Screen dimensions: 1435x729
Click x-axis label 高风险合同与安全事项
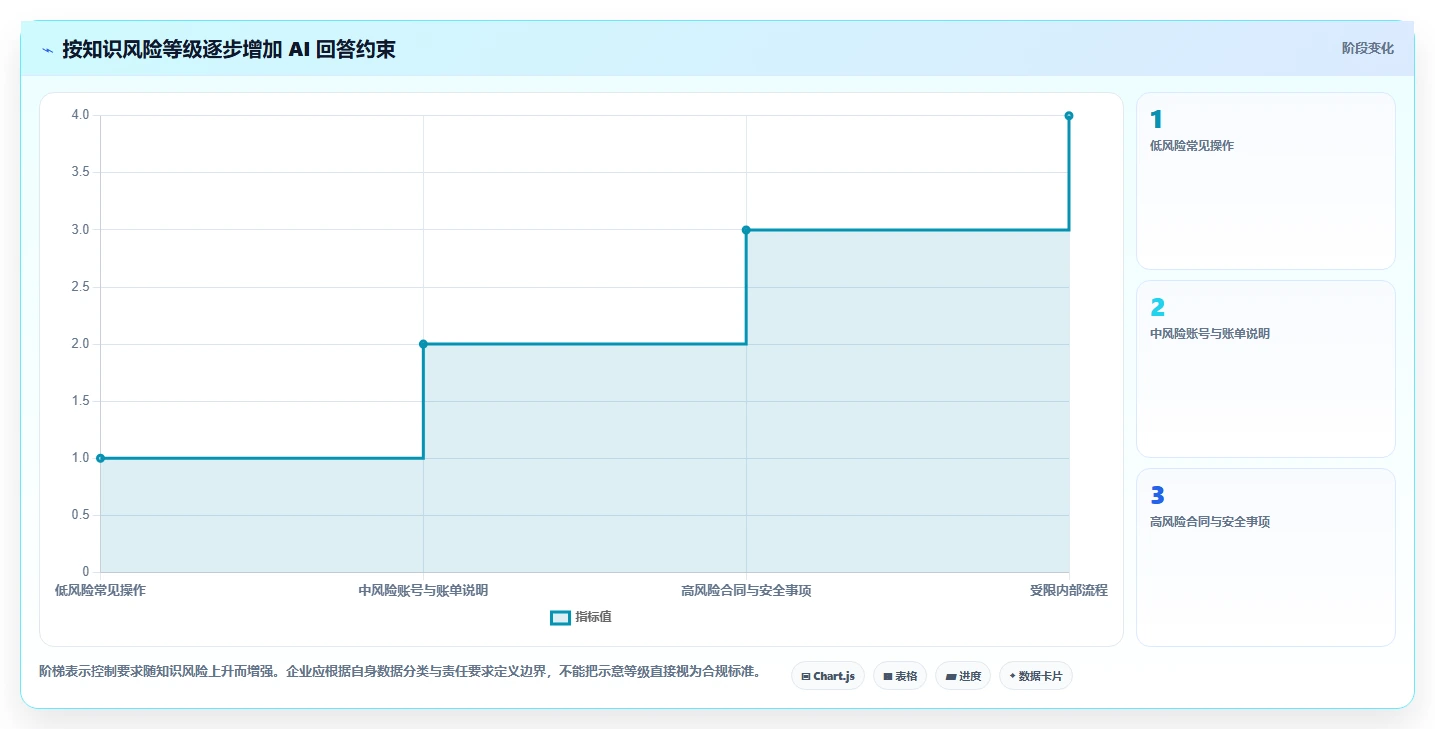click(746, 590)
